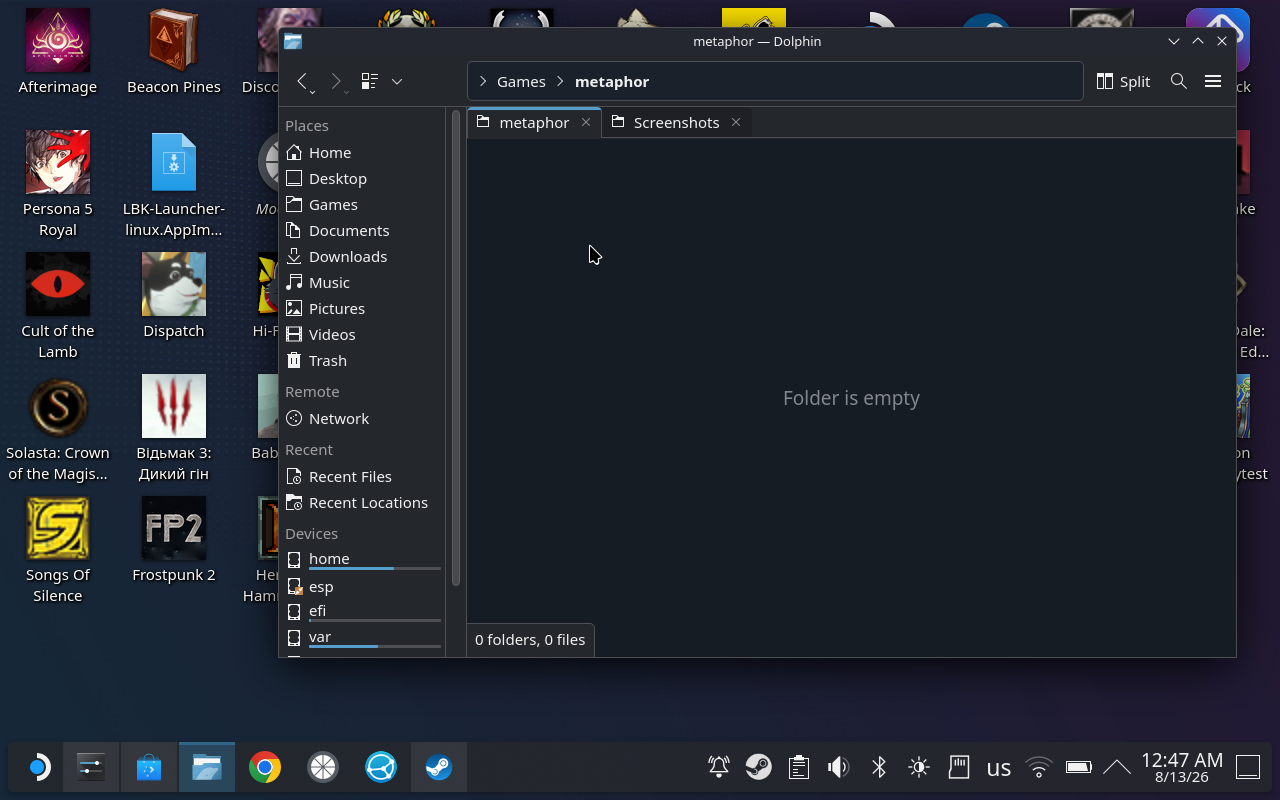Screen dimensions: 1280x800
Task: Toggle Split view in Dolphin
Action: pyautogui.click(x=1124, y=82)
